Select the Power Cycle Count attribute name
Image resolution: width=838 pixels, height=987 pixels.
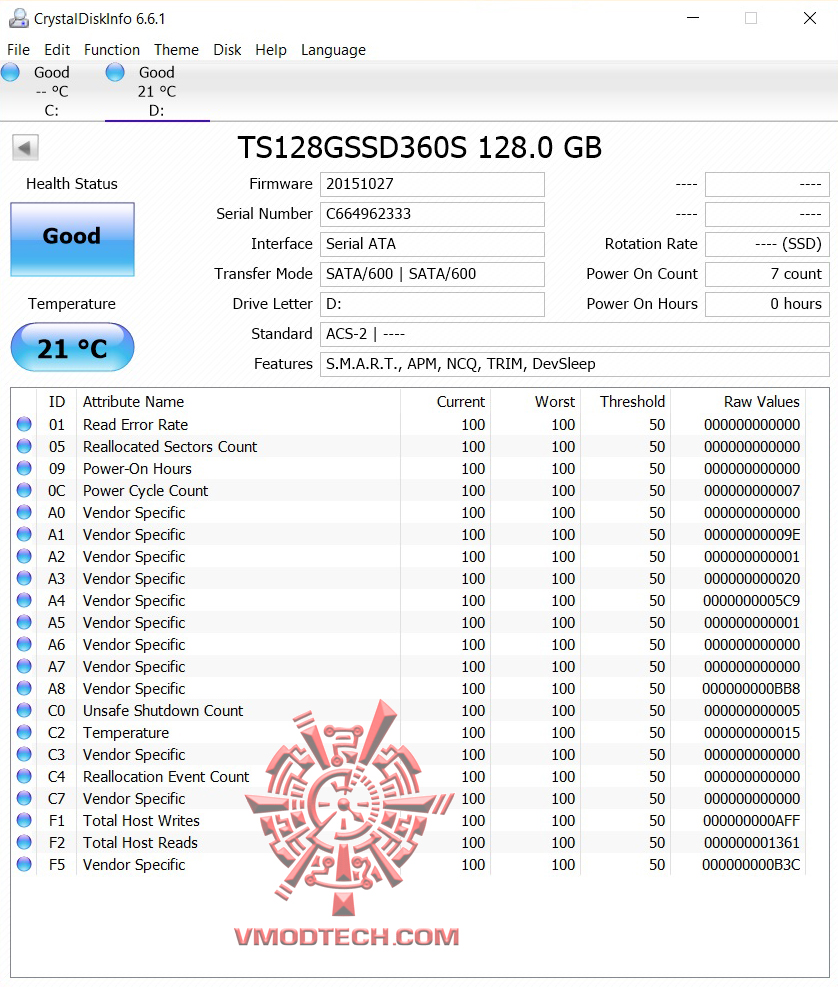pyautogui.click(x=145, y=491)
